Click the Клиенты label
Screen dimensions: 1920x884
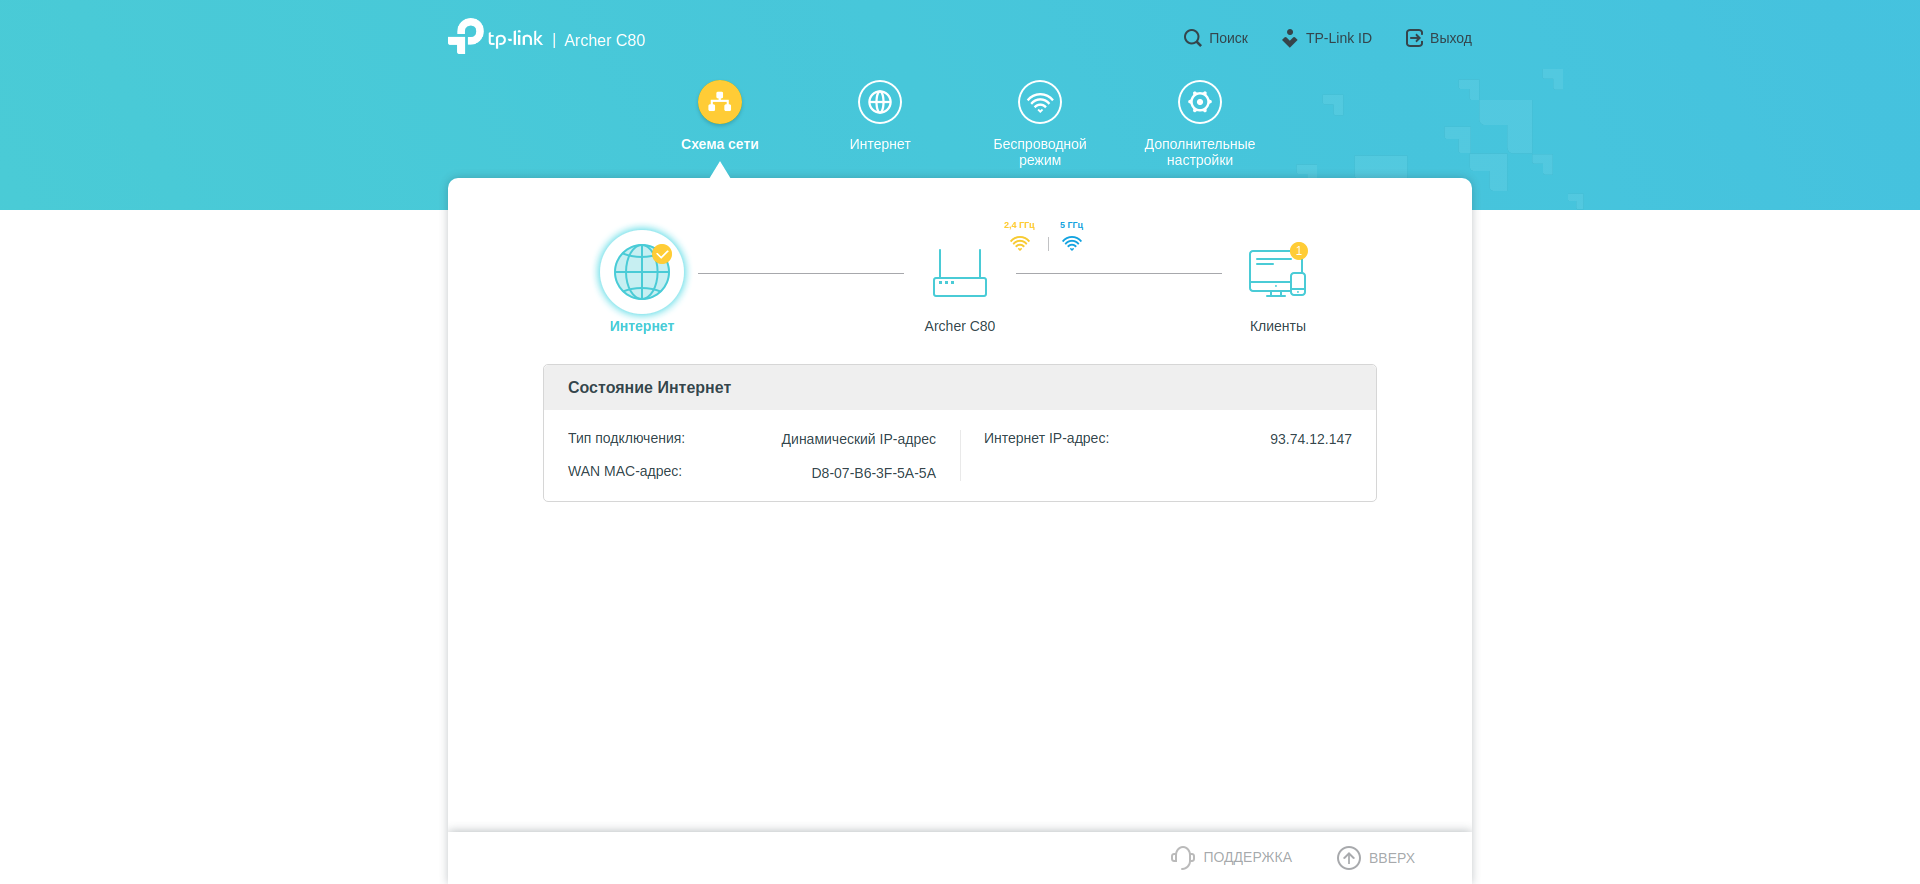point(1278,326)
